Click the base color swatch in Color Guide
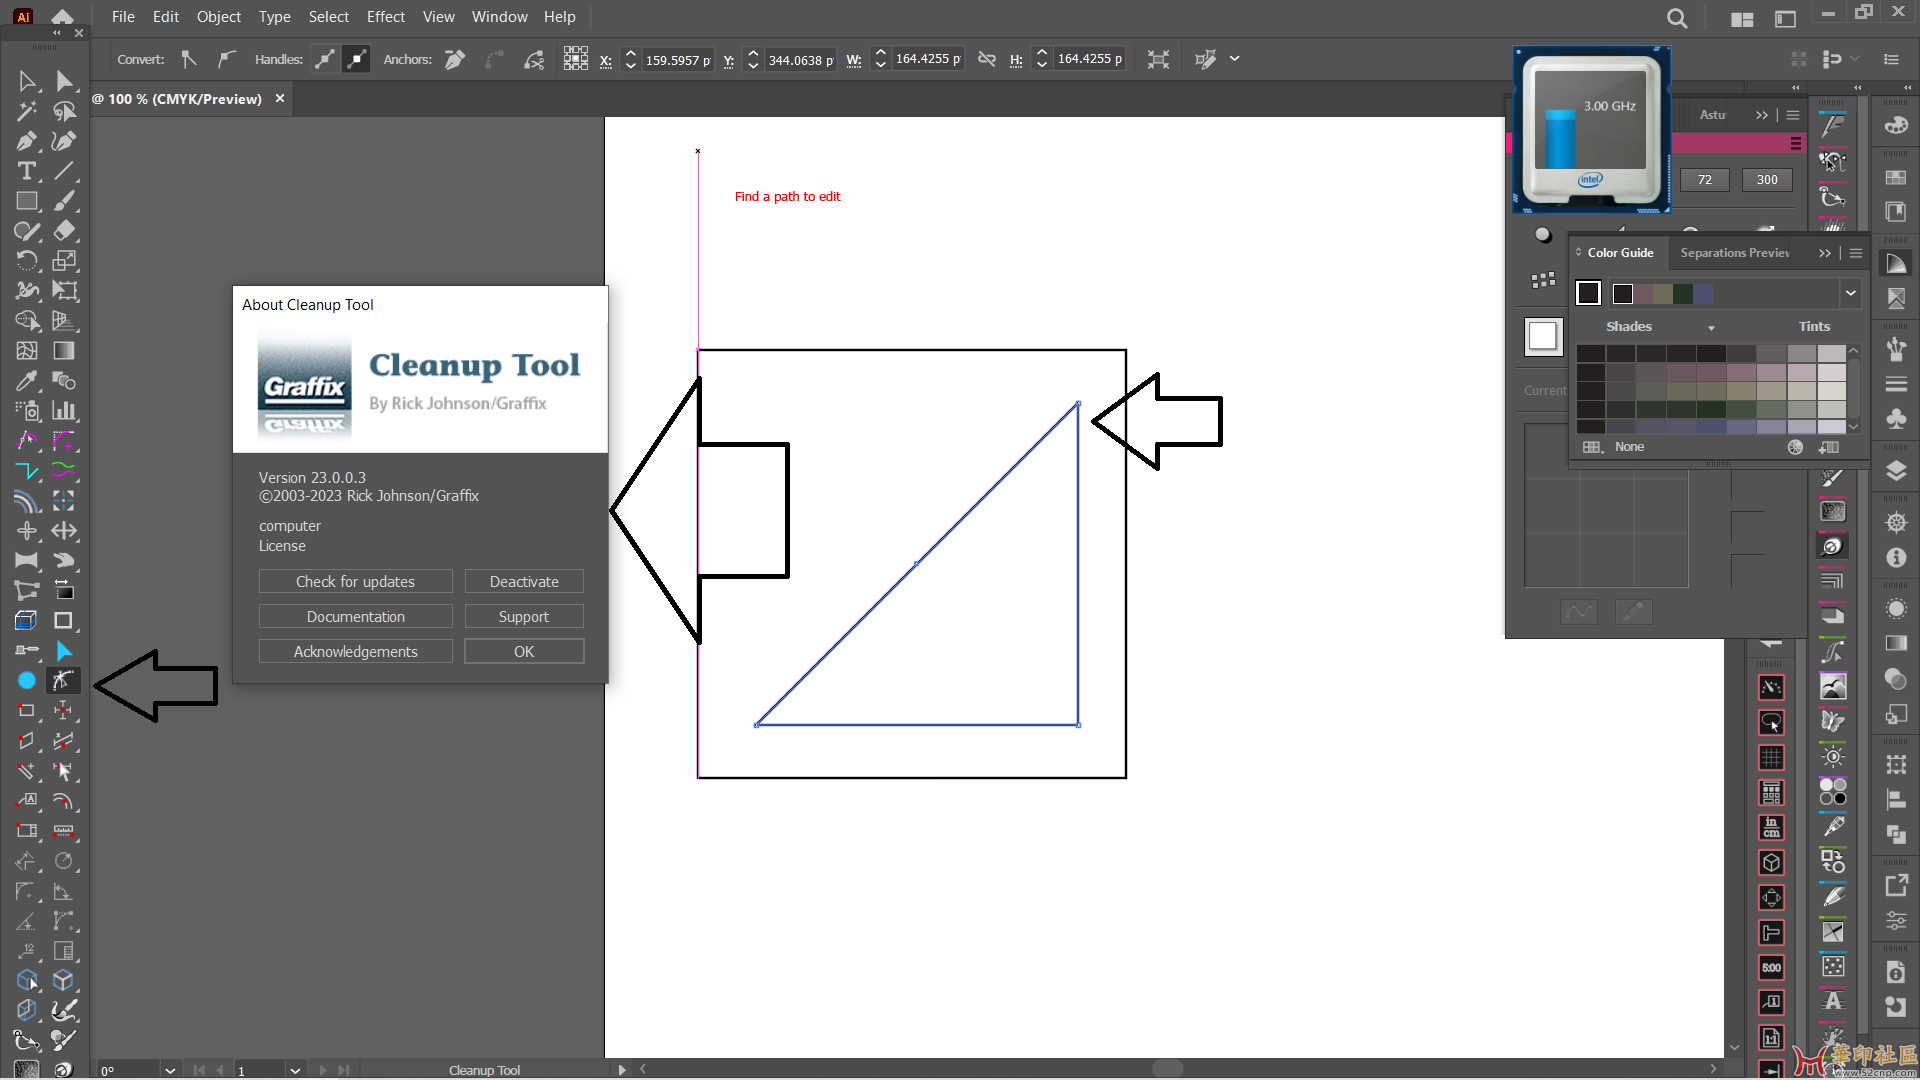Viewport: 1920px width, 1080px height. [1588, 293]
